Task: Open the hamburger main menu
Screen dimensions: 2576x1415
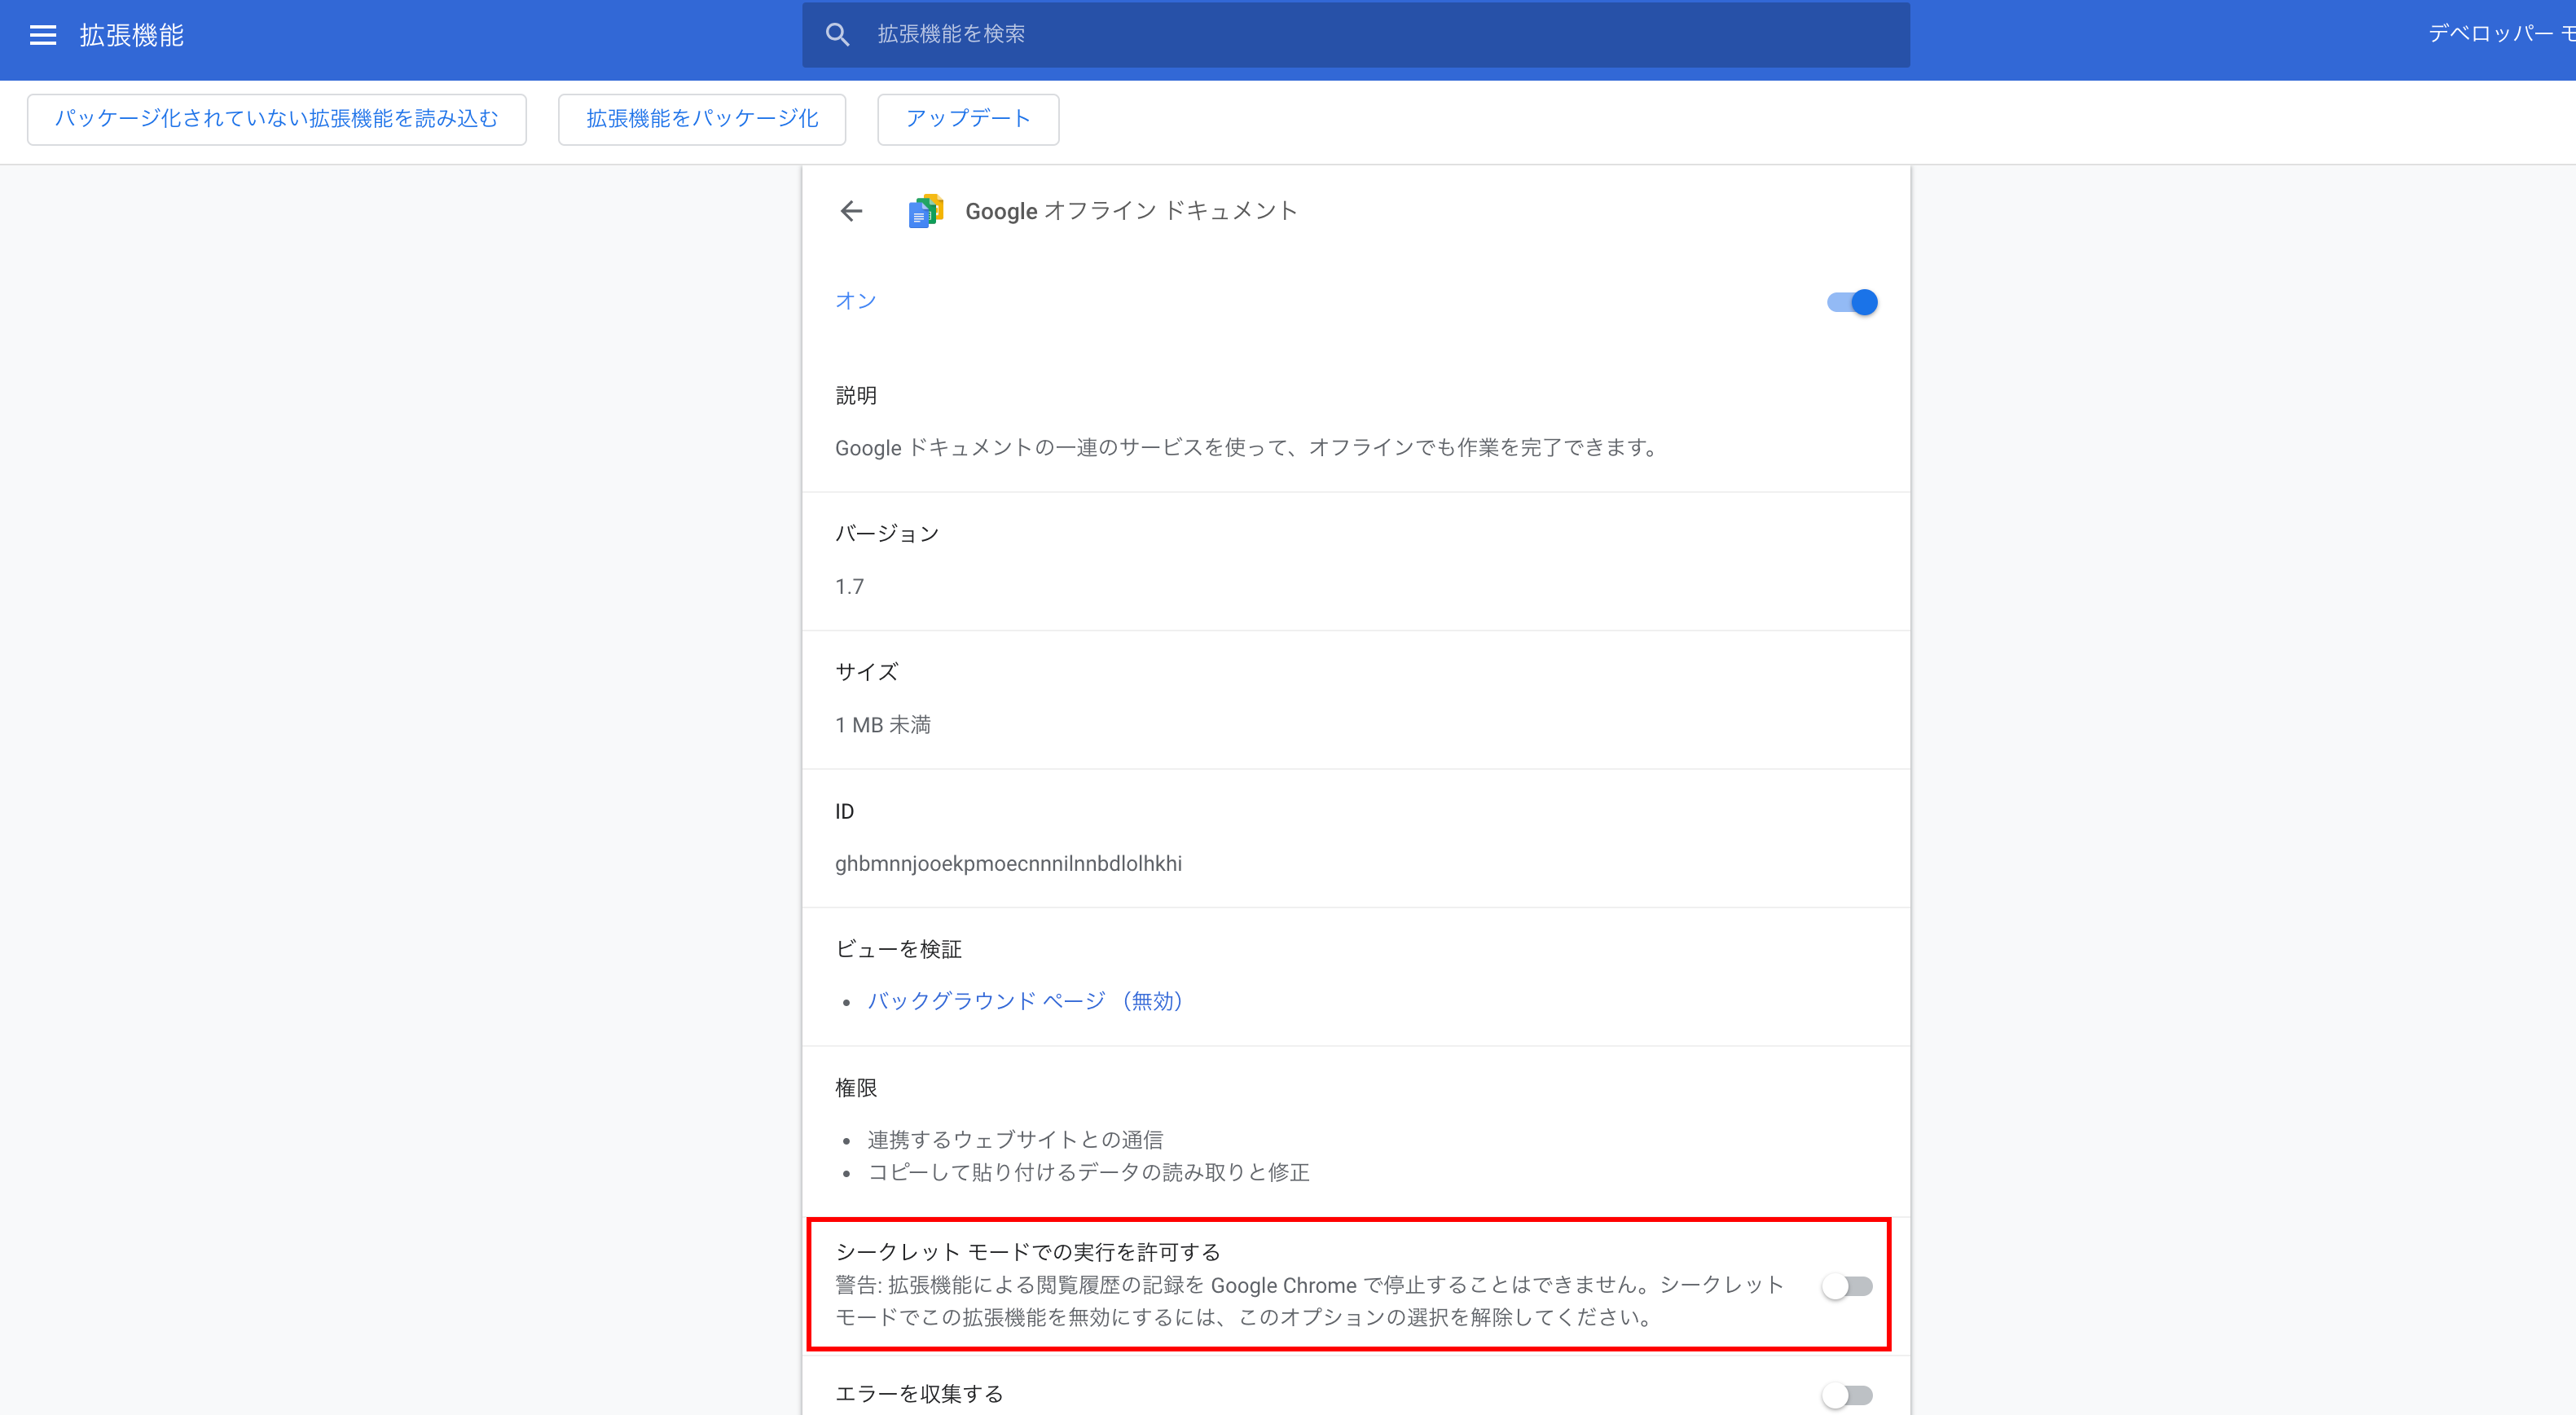Action: 42,35
